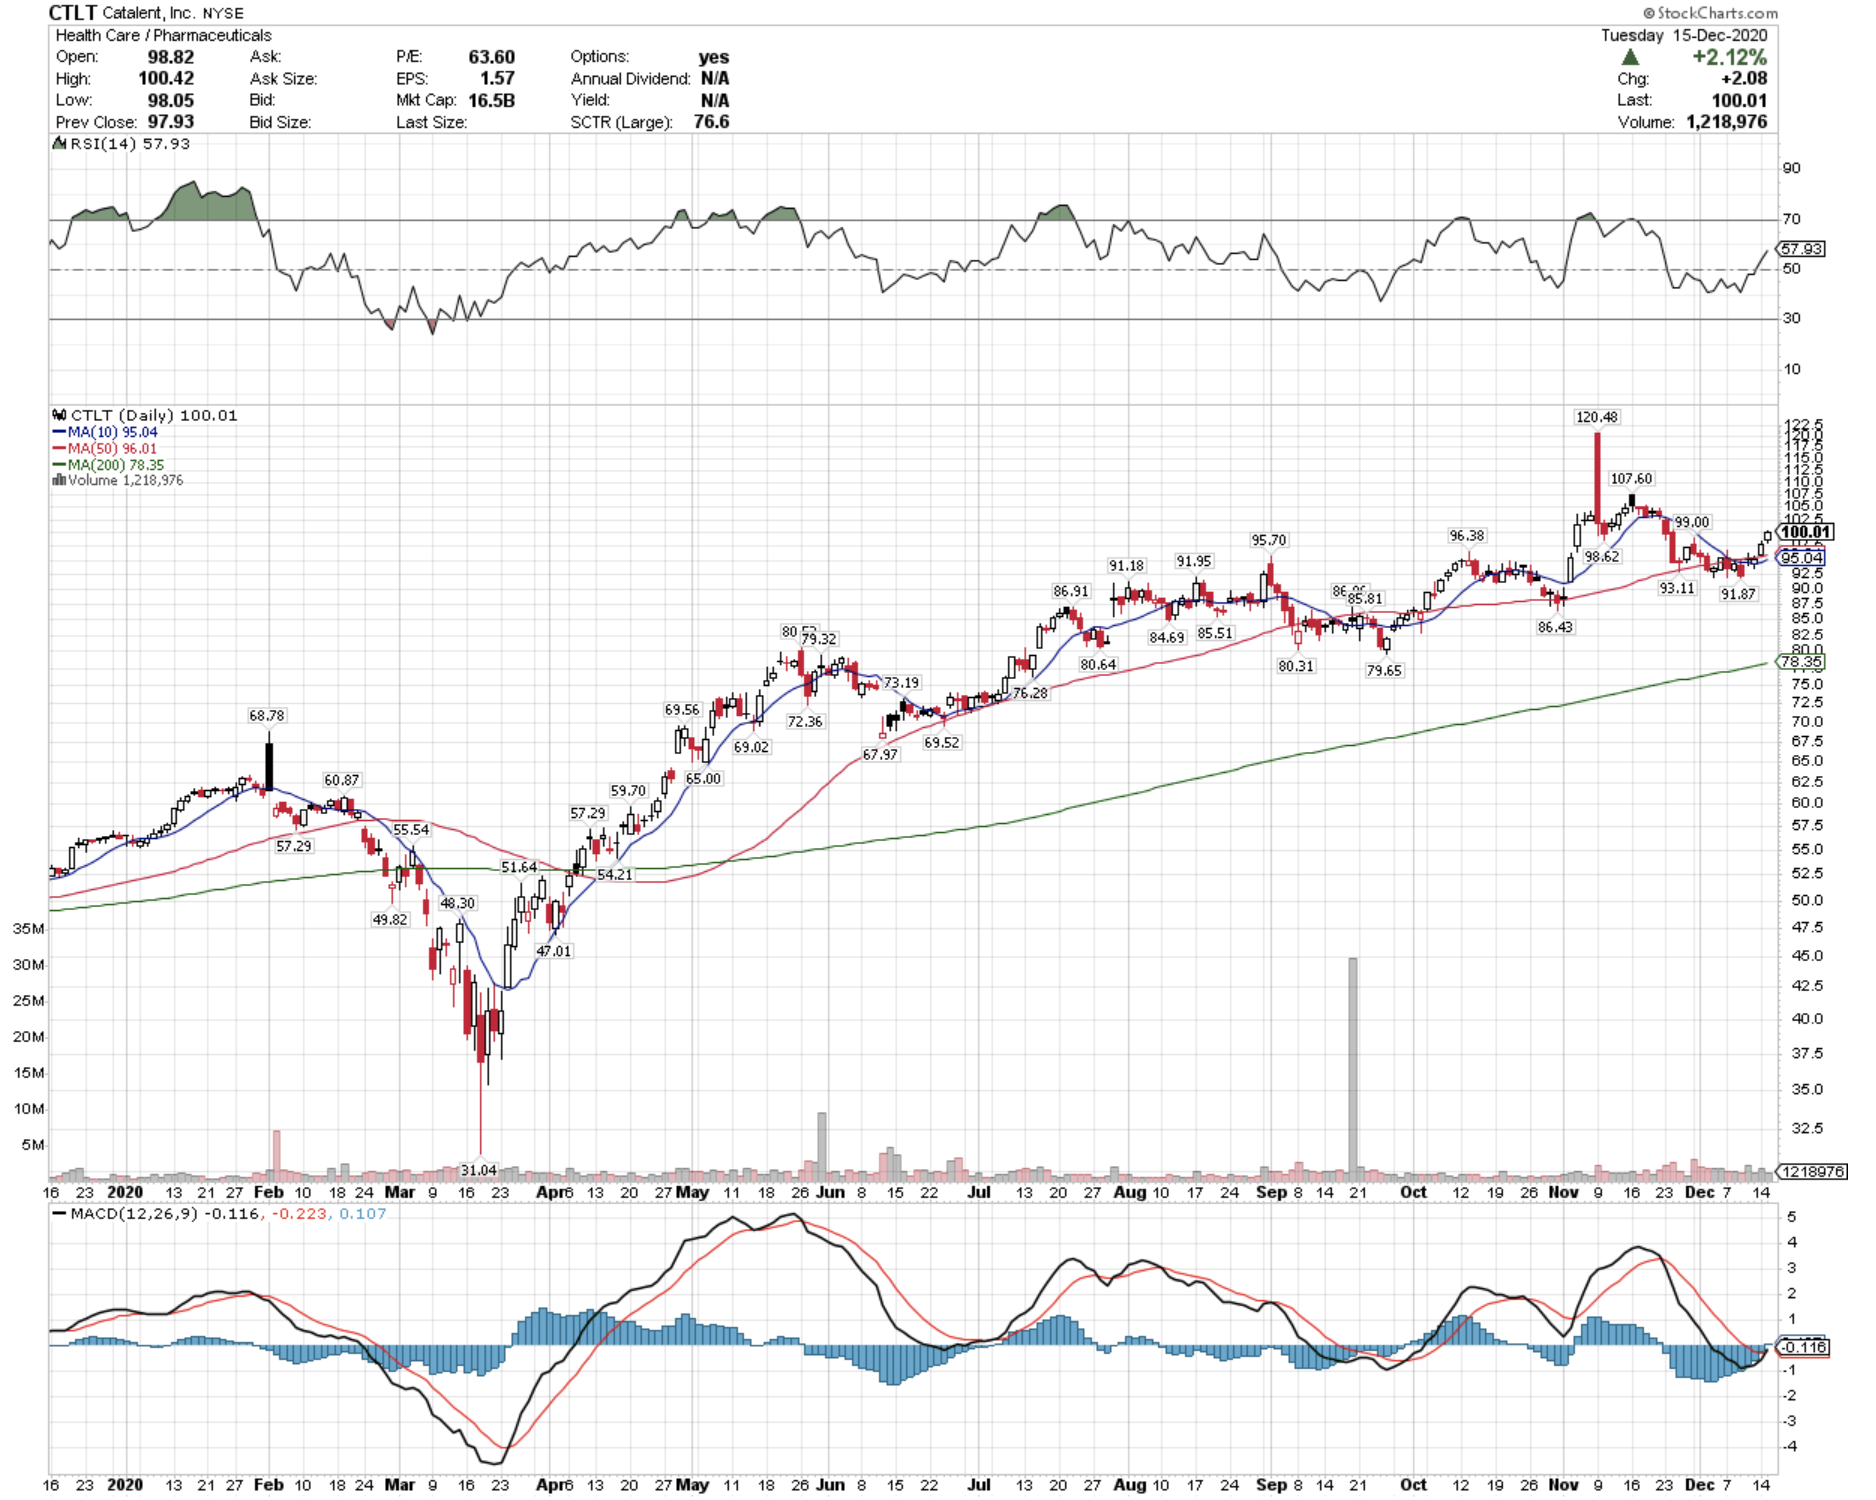Click the 120.48 high price label
The width and height of the screenshot is (1876, 1500).
(1596, 417)
